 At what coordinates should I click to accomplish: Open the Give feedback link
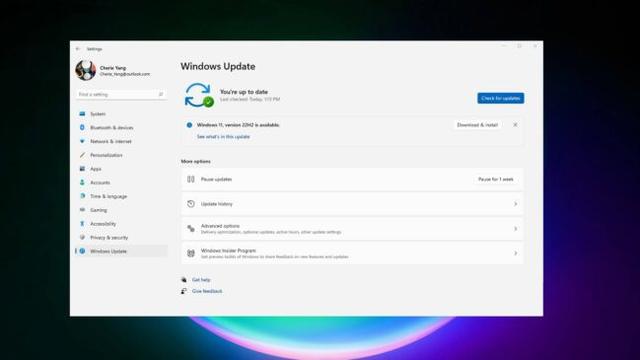(207, 291)
